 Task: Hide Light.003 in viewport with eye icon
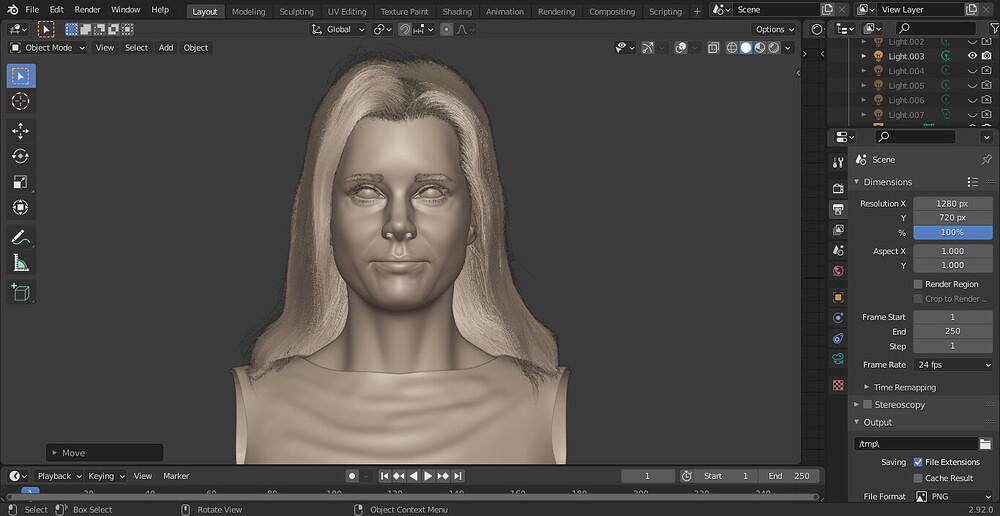[x=972, y=56]
